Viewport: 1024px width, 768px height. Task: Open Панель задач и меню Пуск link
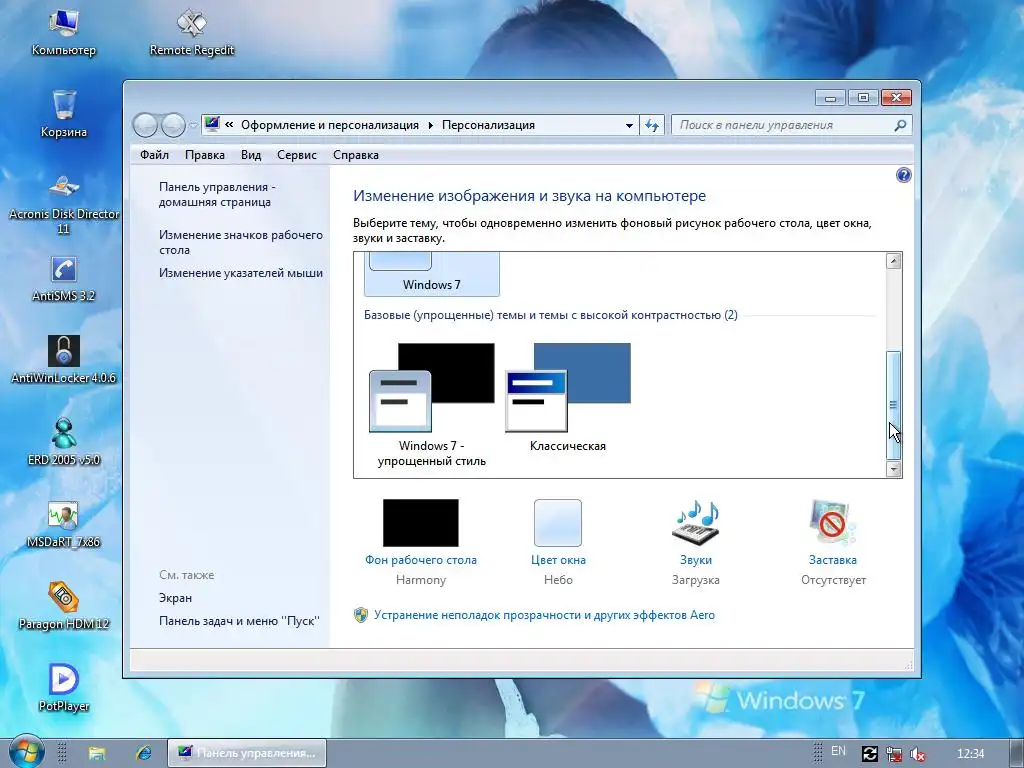point(239,620)
